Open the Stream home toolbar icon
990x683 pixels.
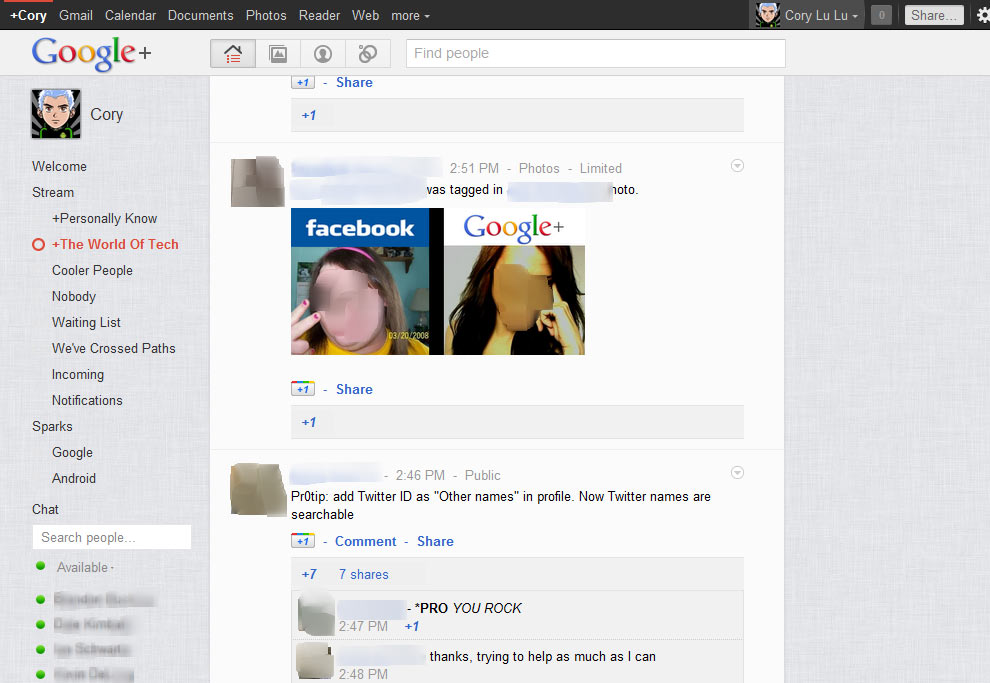(232, 53)
